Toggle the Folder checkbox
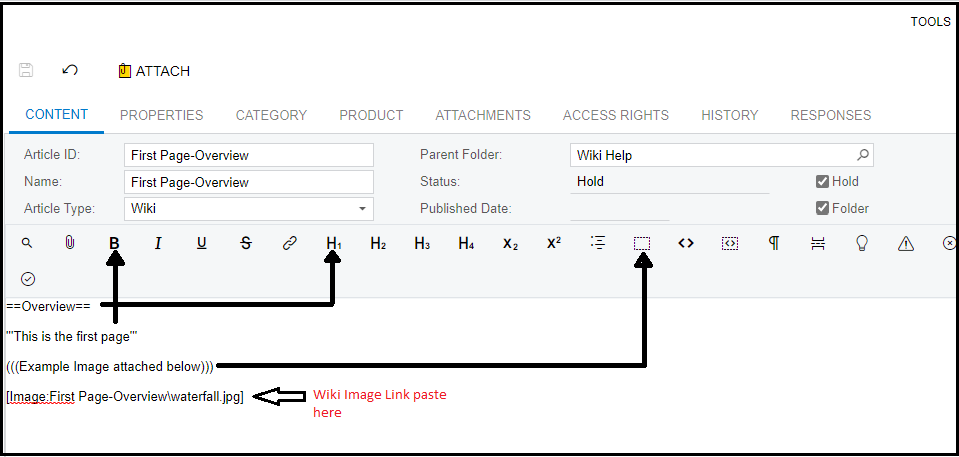This screenshot has width=959, height=457. [x=822, y=209]
